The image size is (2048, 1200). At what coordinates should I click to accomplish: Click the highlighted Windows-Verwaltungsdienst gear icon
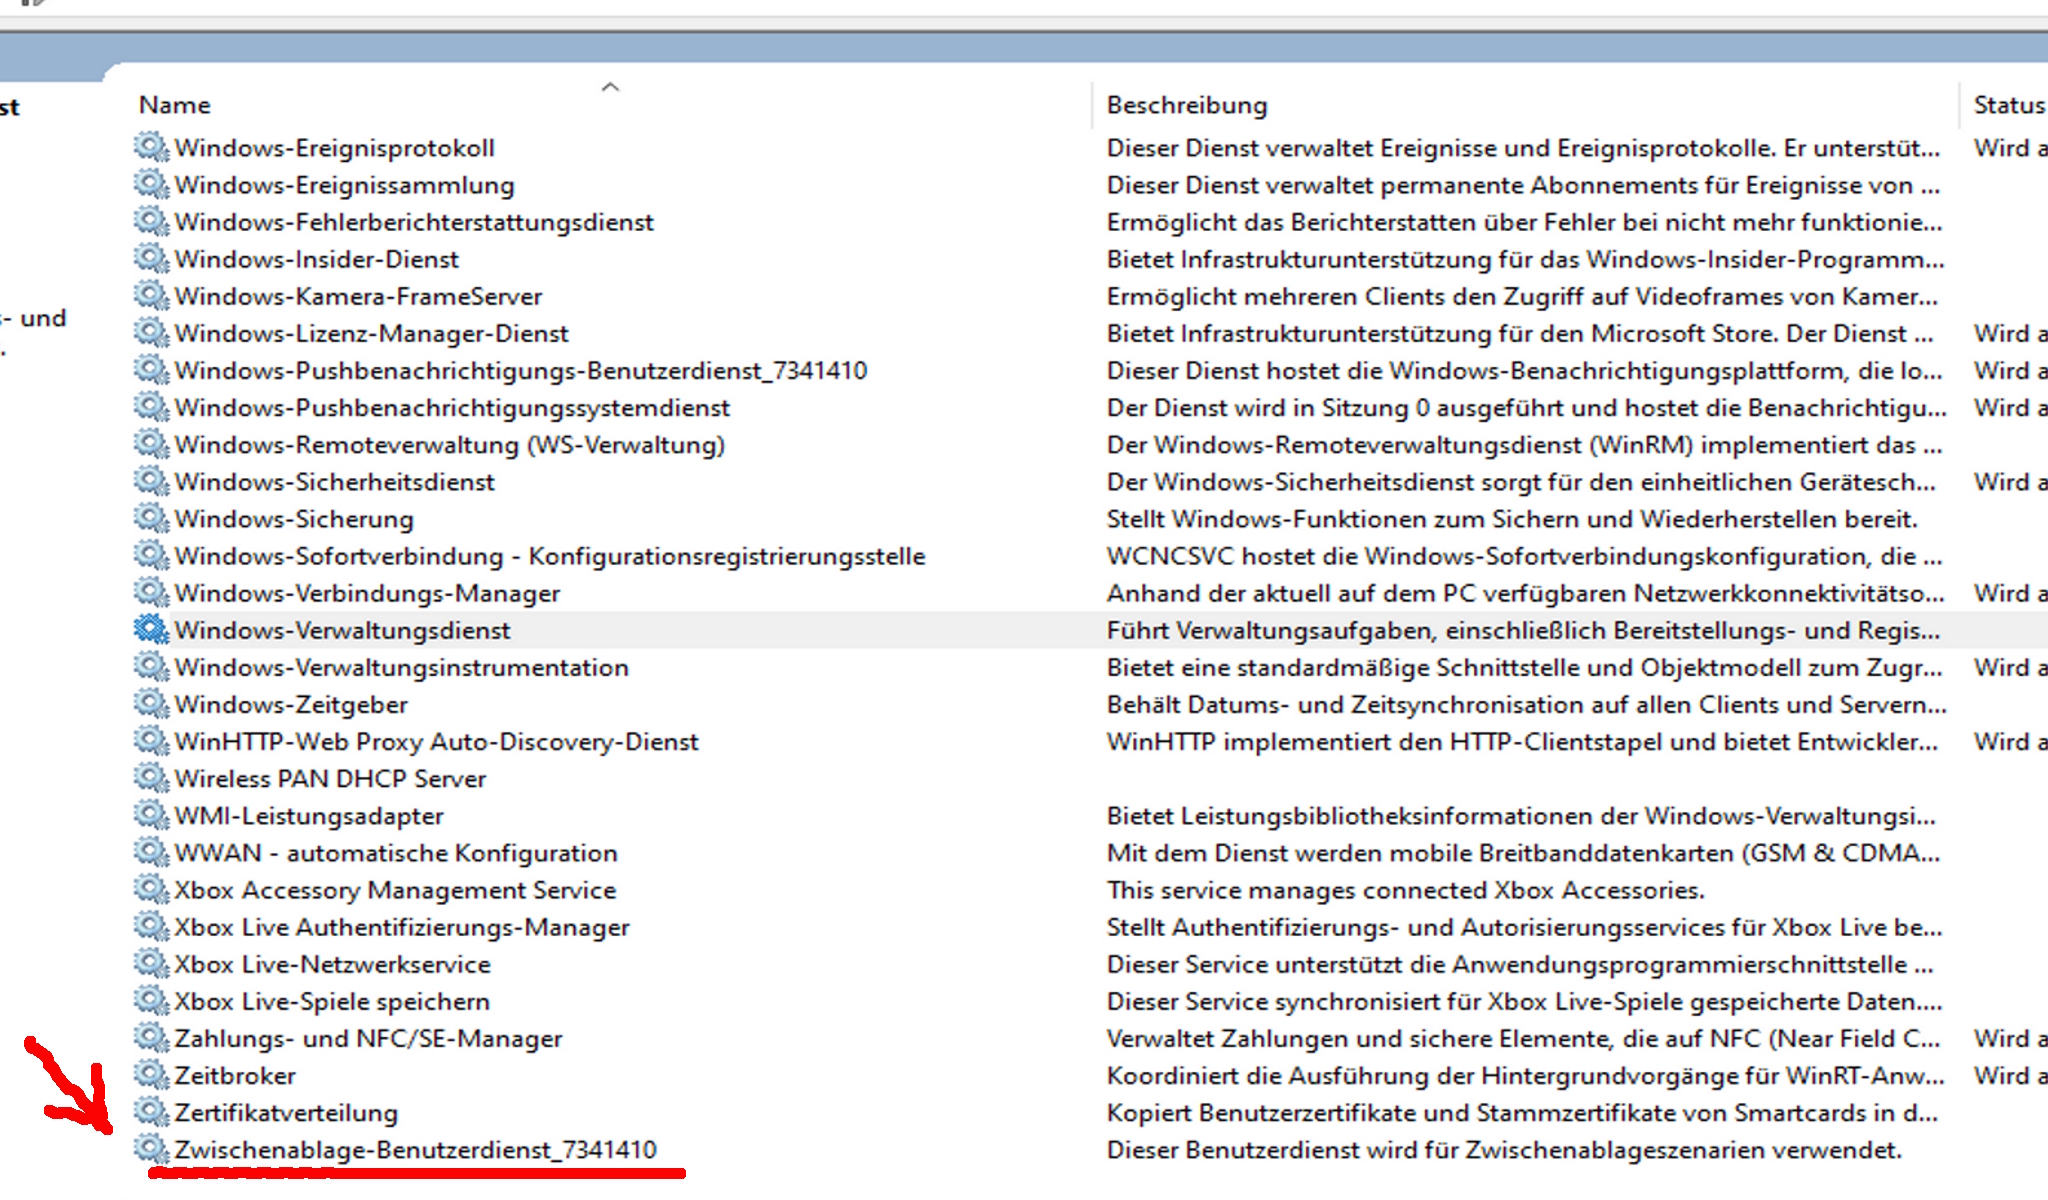click(x=151, y=629)
